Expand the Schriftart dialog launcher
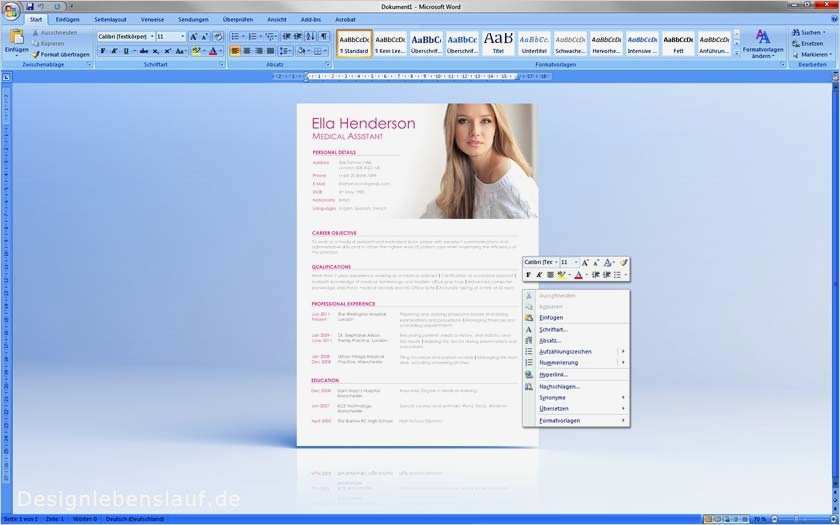 (222, 64)
